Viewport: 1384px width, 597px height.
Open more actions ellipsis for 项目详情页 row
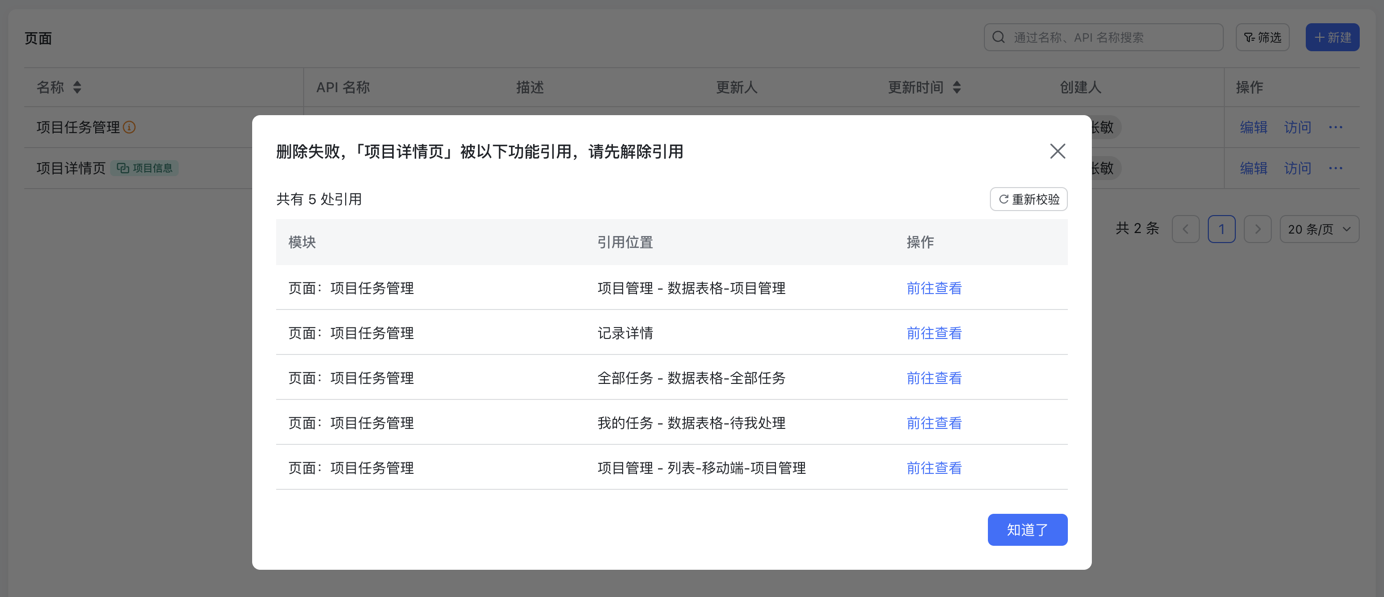(1336, 168)
